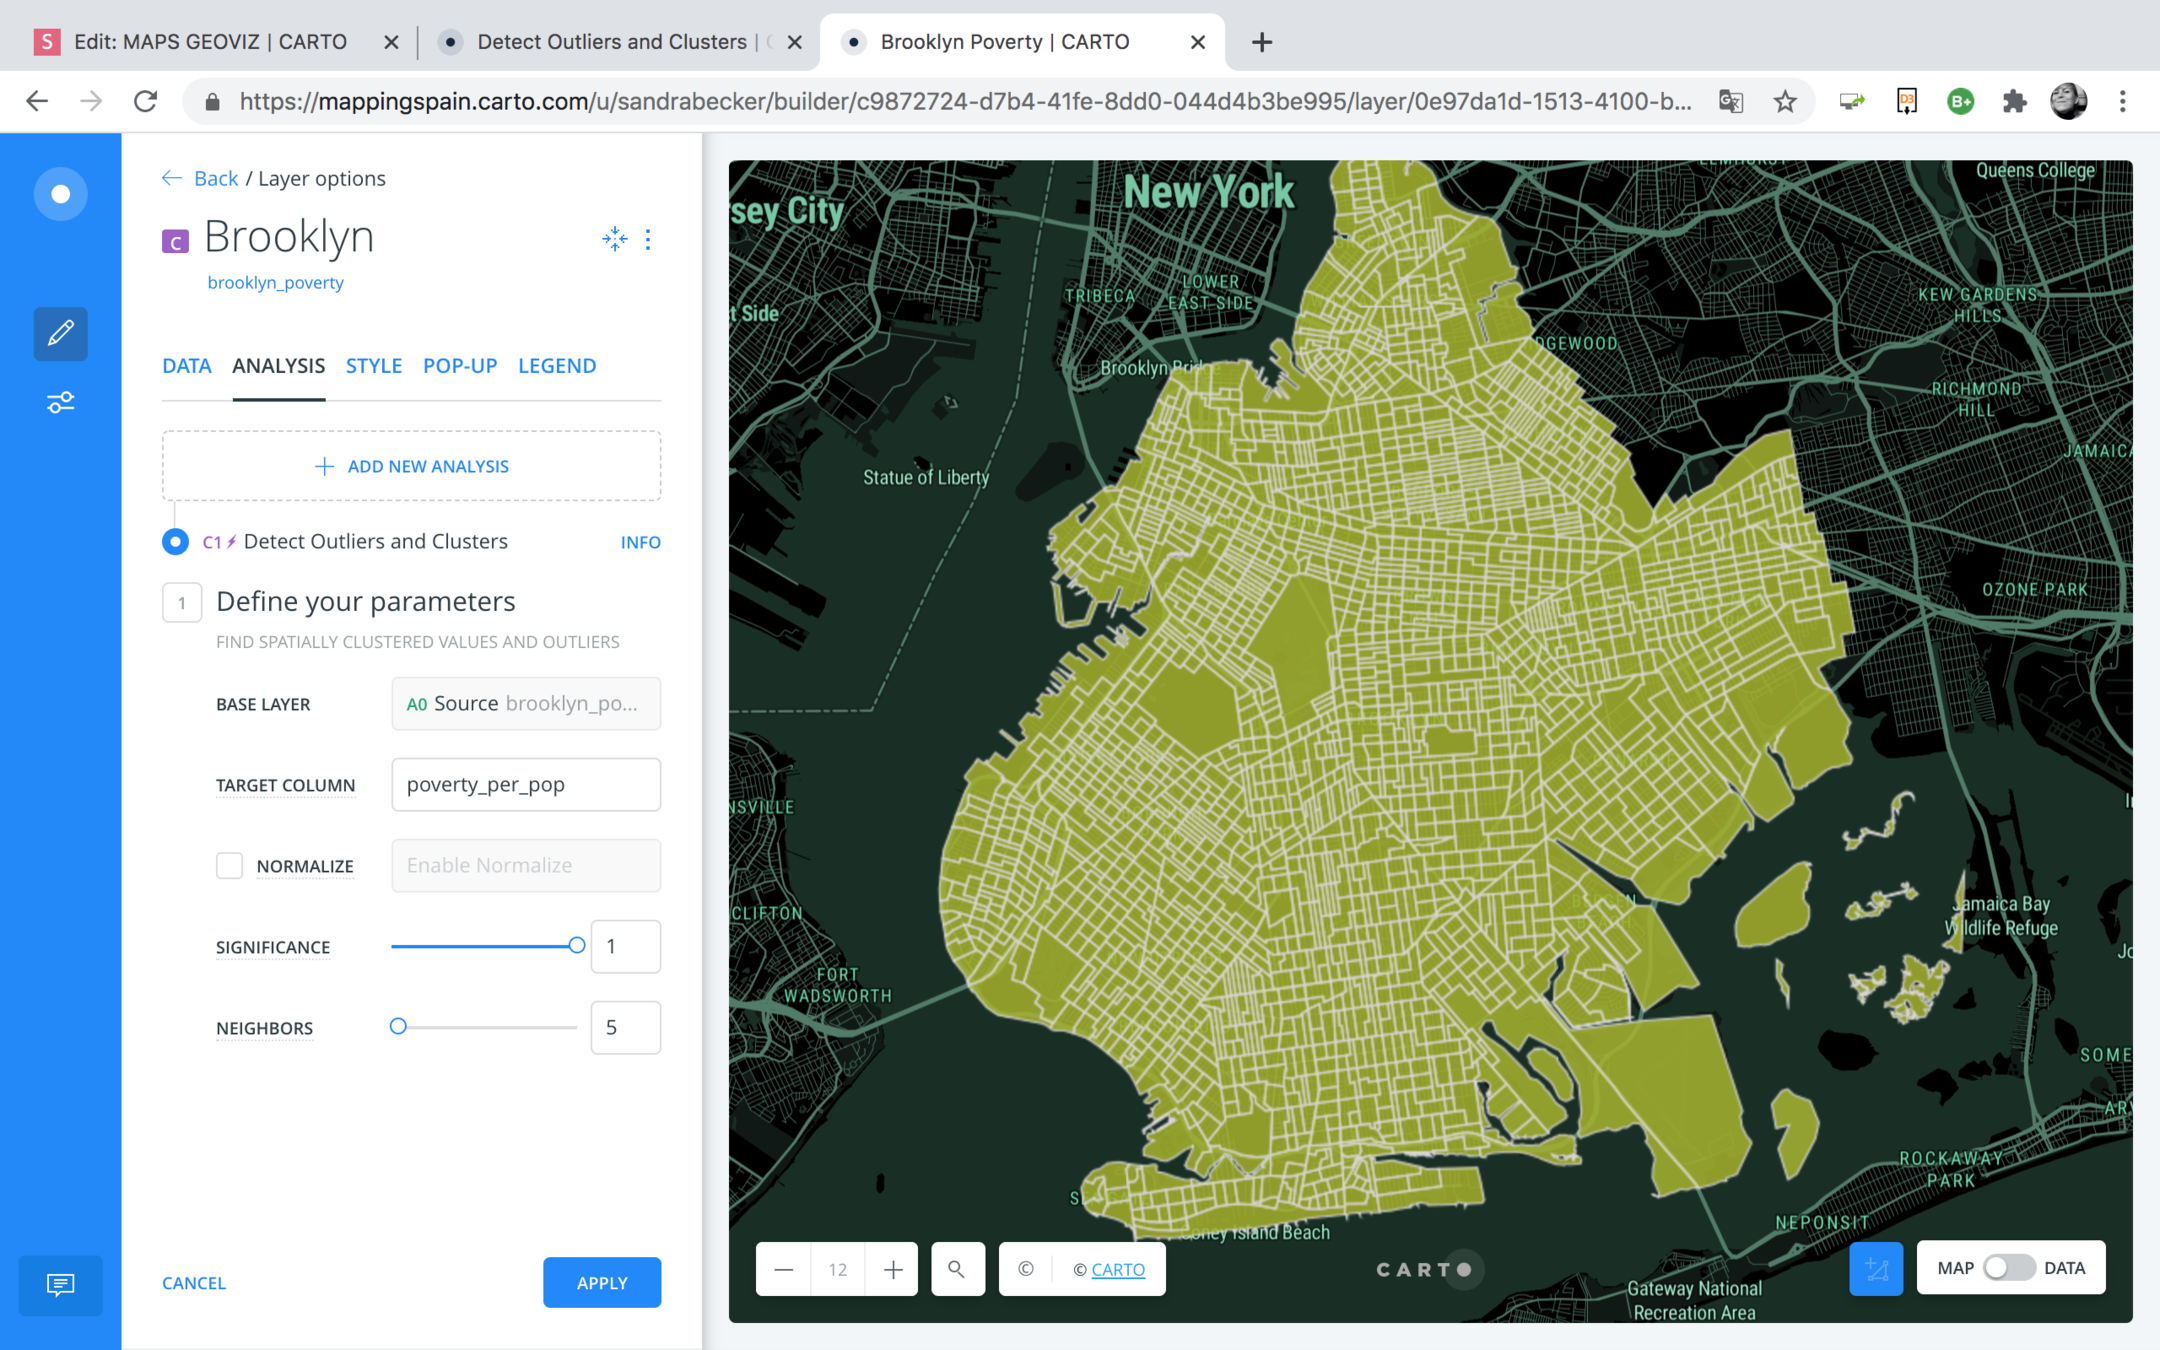This screenshot has height=1350, width=2160.
Task: Open the feedback chat icon at bottom left
Action: click(60, 1284)
